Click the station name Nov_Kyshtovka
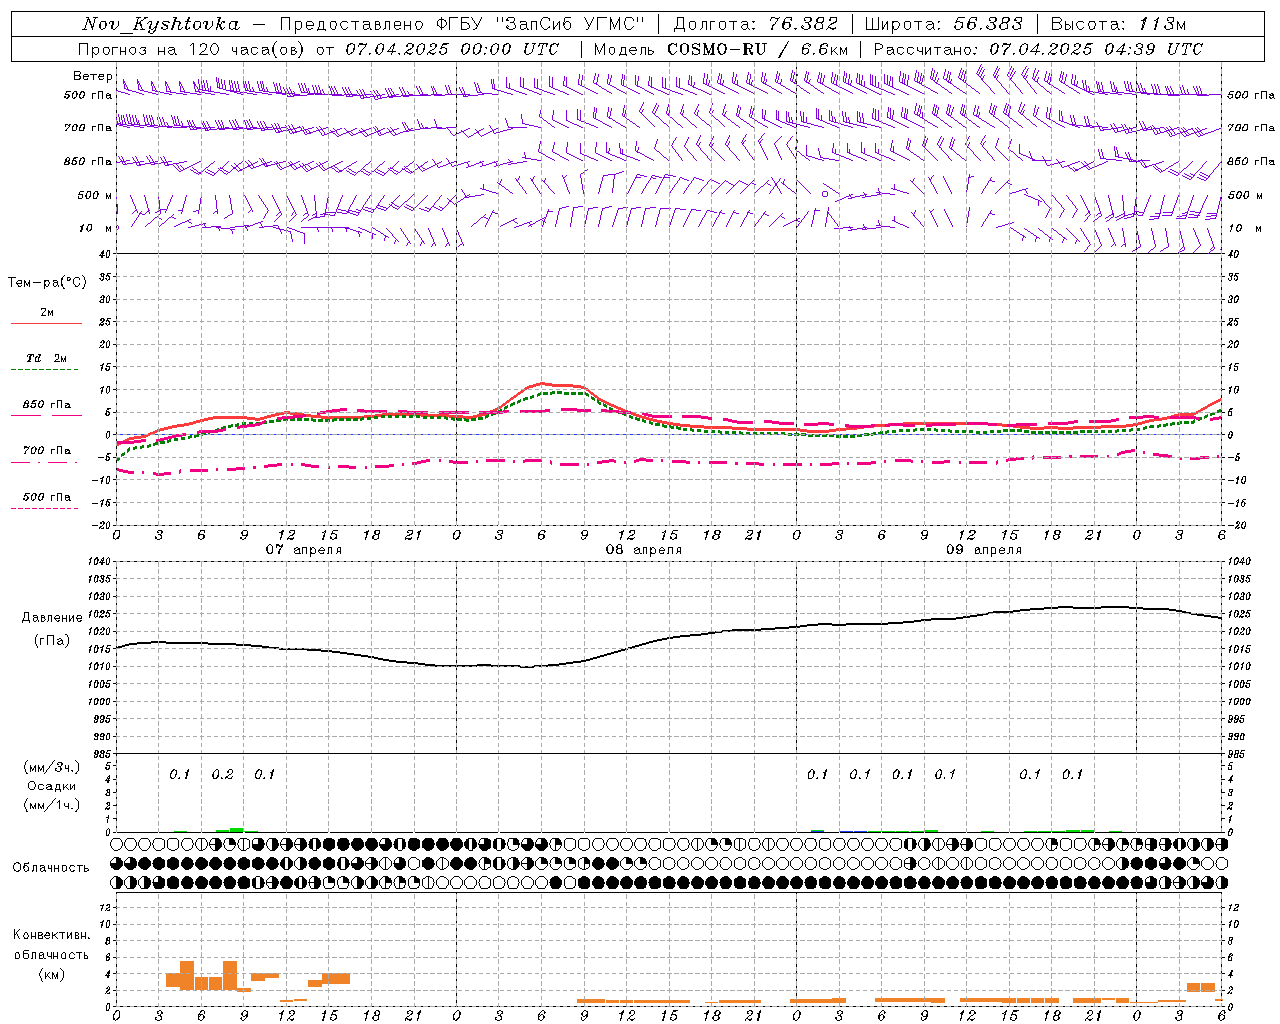 [160, 24]
